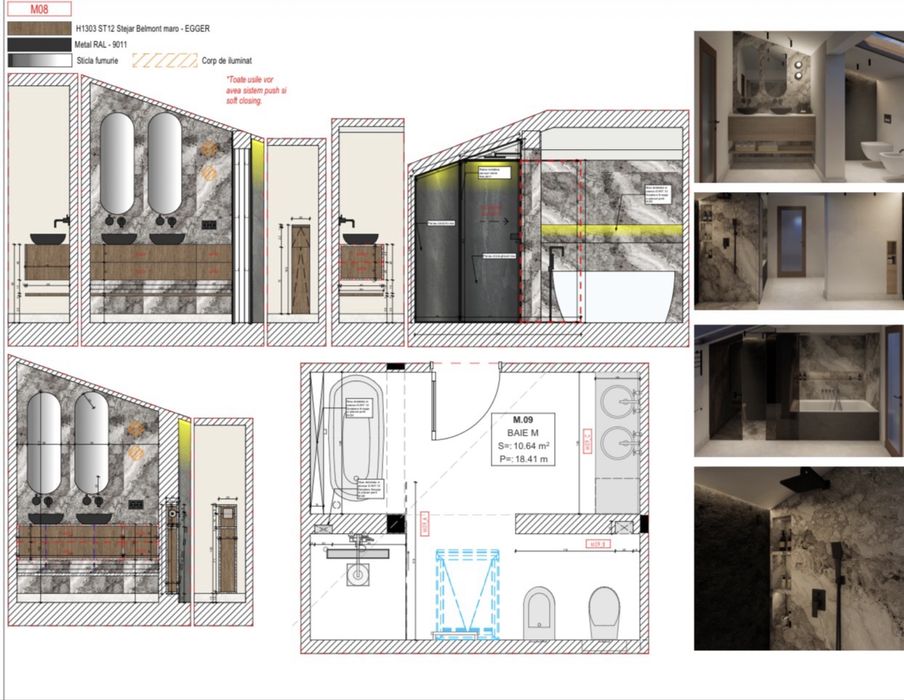Image resolution: width=904 pixels, height=700 pixels.
Task: Click the red M08 sheet label box
Action: coord(39,9)
